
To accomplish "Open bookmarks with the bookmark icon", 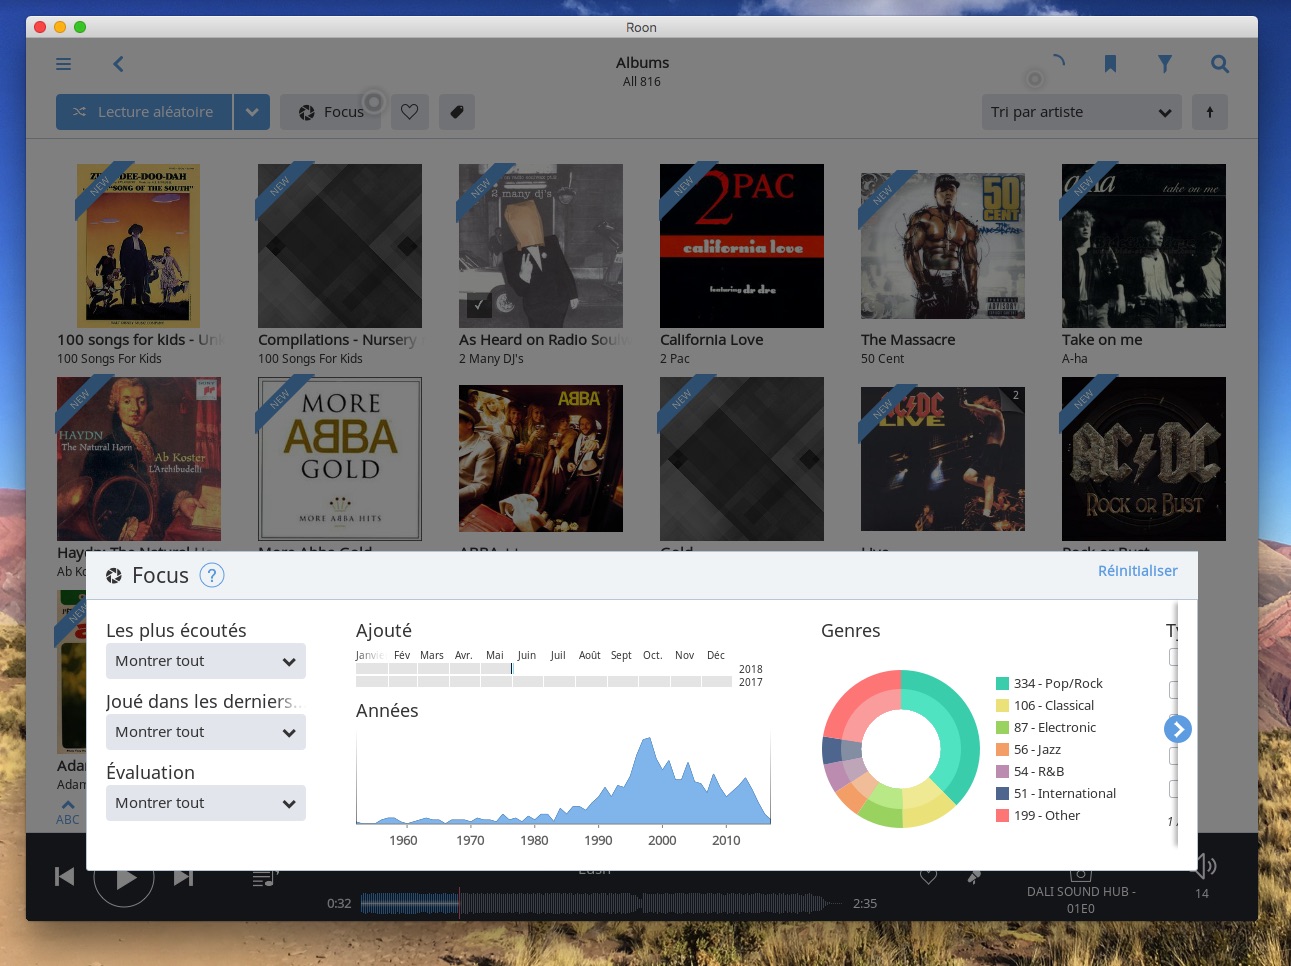I will 1110,64.
